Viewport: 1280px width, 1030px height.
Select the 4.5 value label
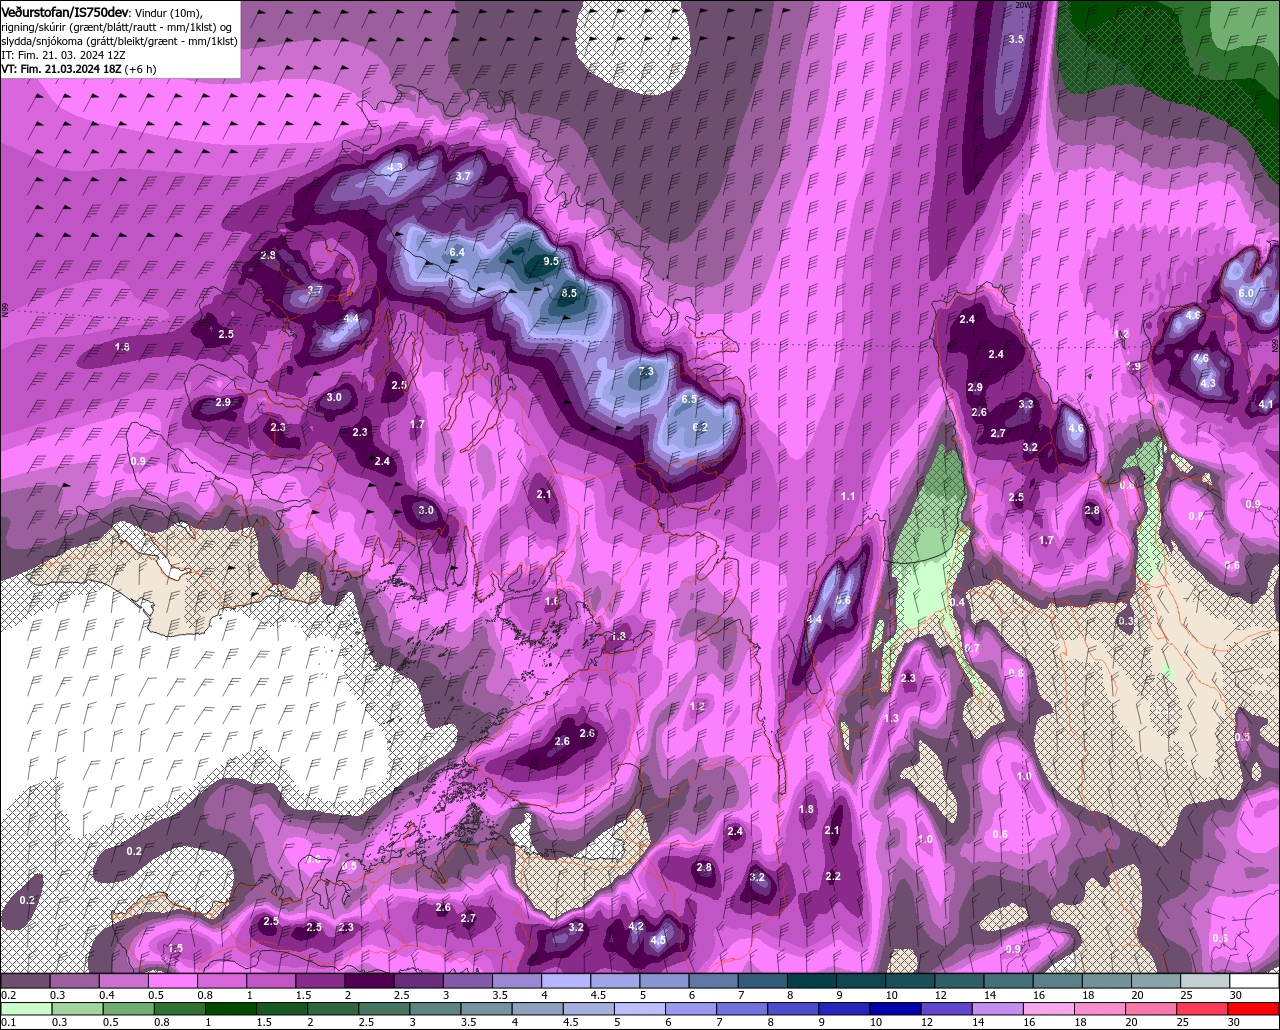(x=658, y=941)
